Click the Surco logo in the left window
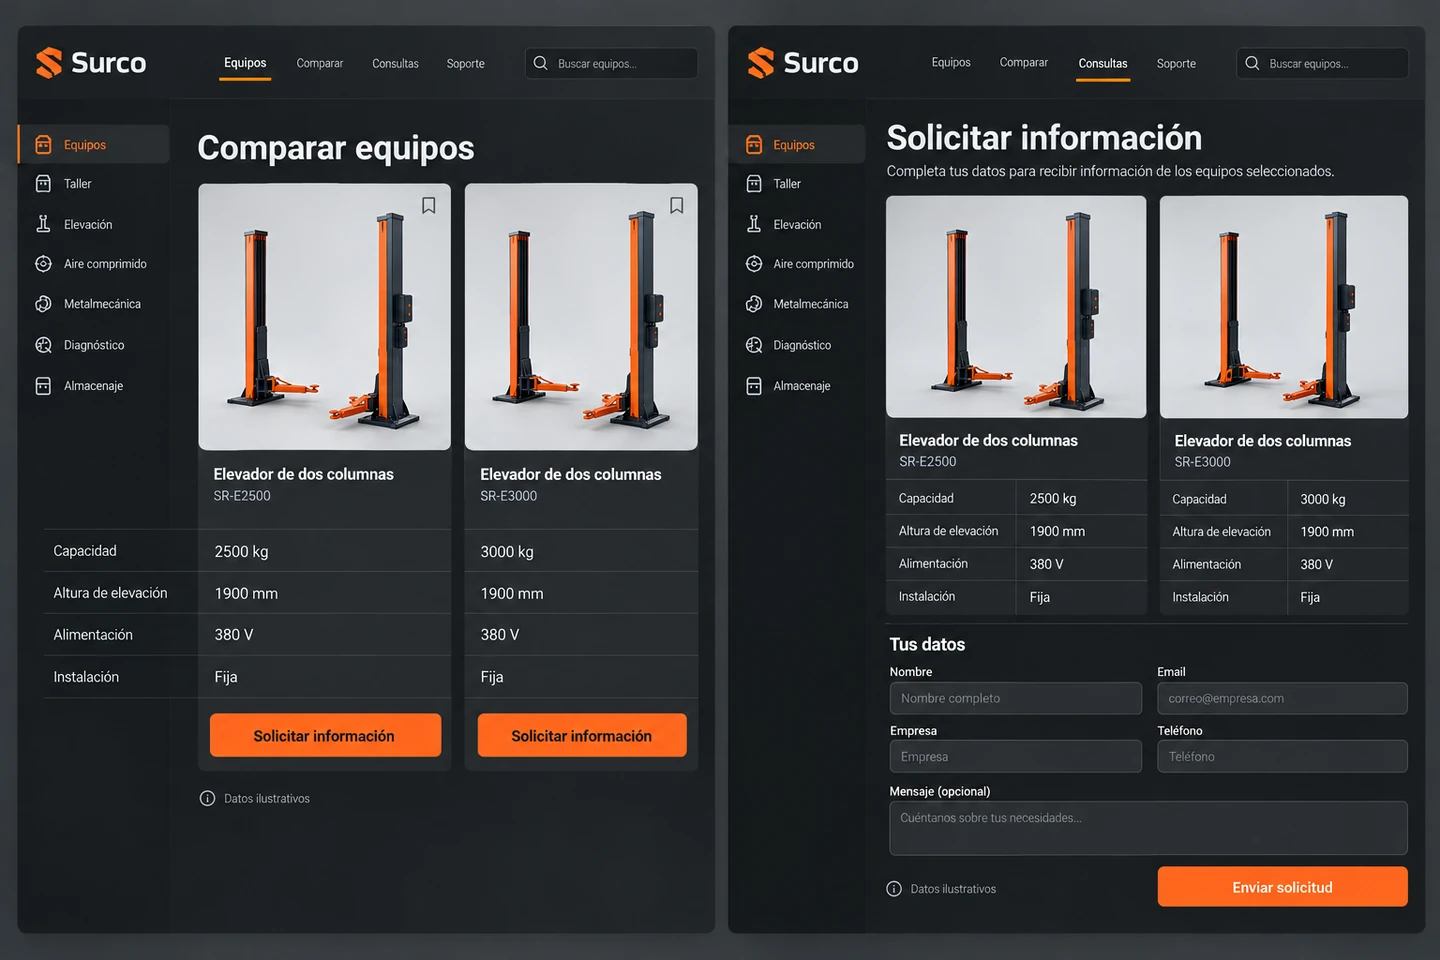 tap(91, 63)
